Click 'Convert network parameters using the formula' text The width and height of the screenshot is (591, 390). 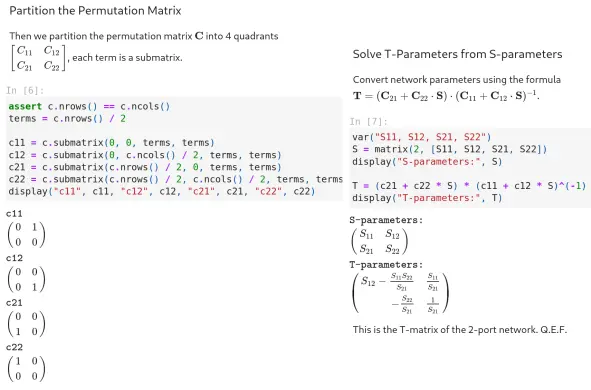pyautogui.click(x=457, y=80)
